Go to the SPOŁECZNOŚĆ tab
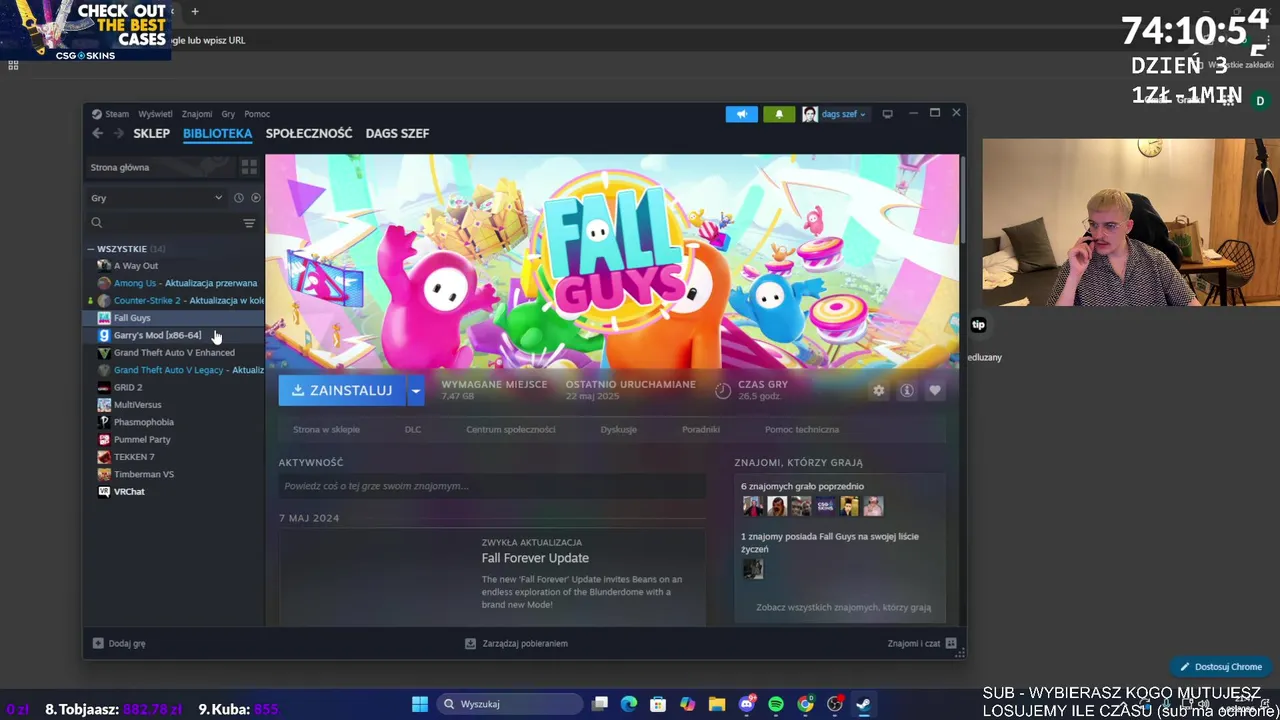Image resolution: width=1280 pixels, height=720 pixels. pyautogui.click(x=309, y=133)
